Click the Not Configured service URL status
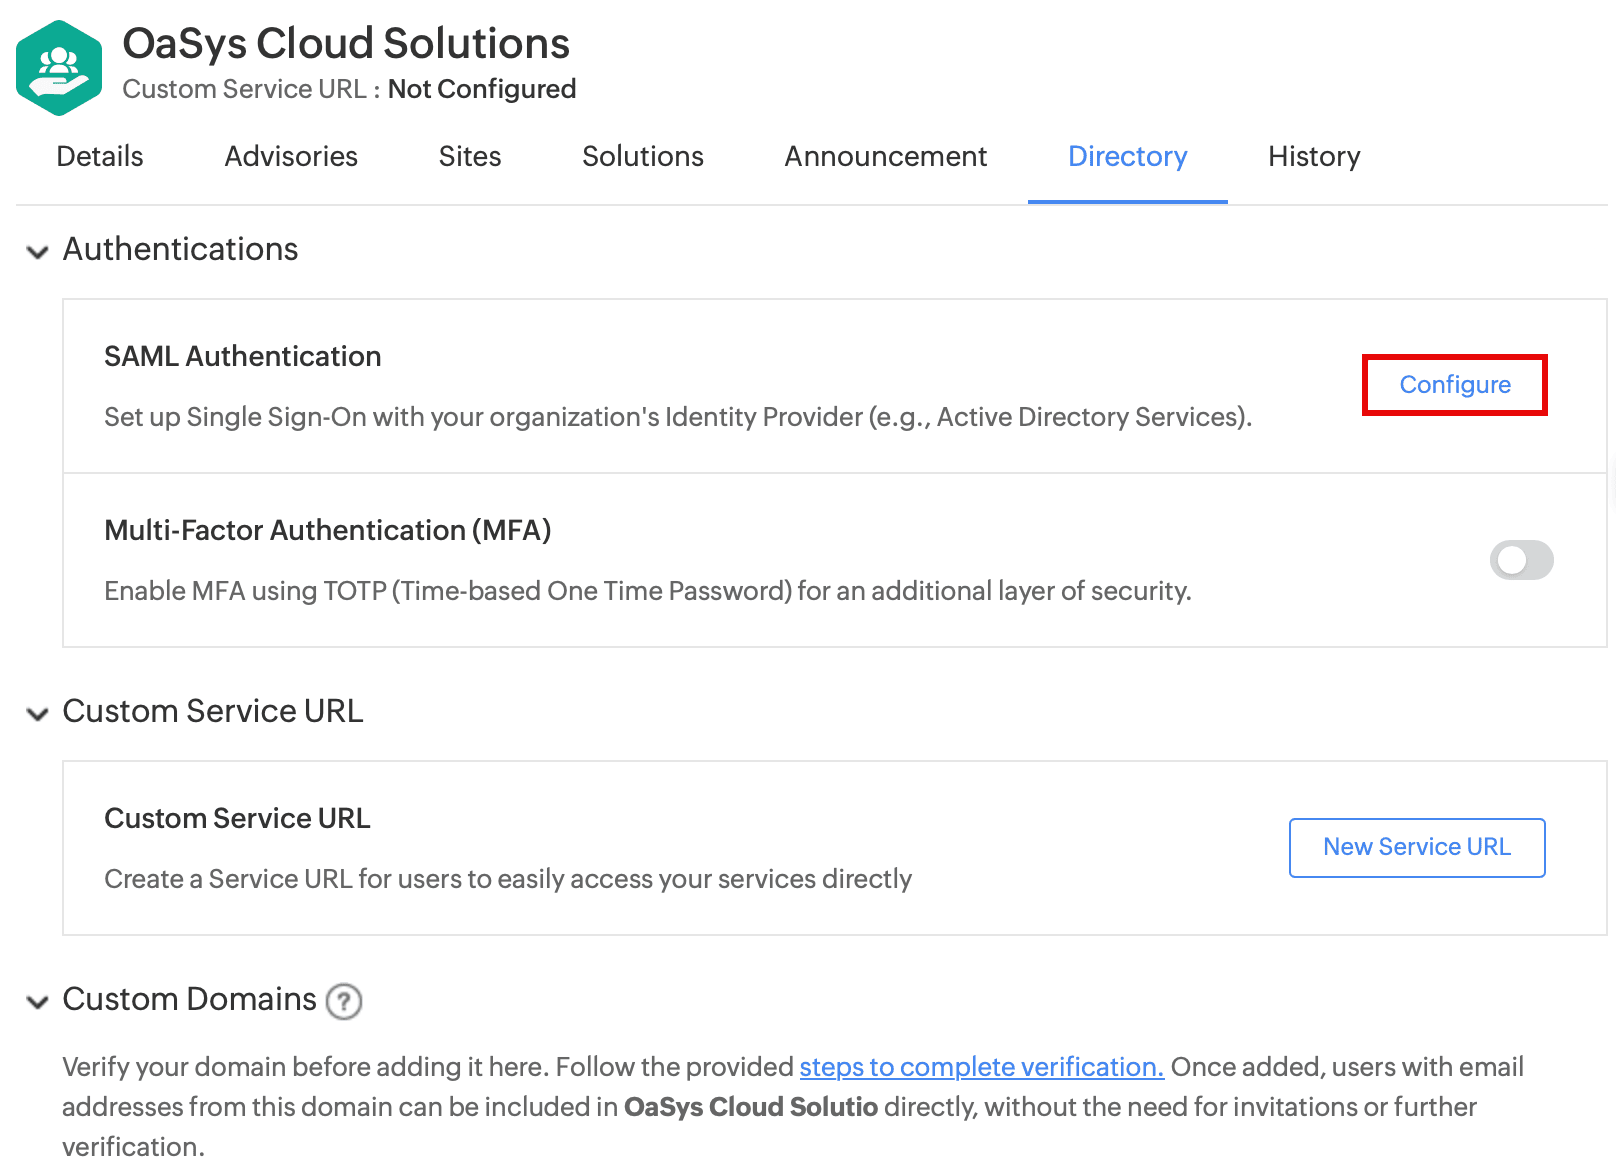The image size is (1616, 1168). coord(482,89)
